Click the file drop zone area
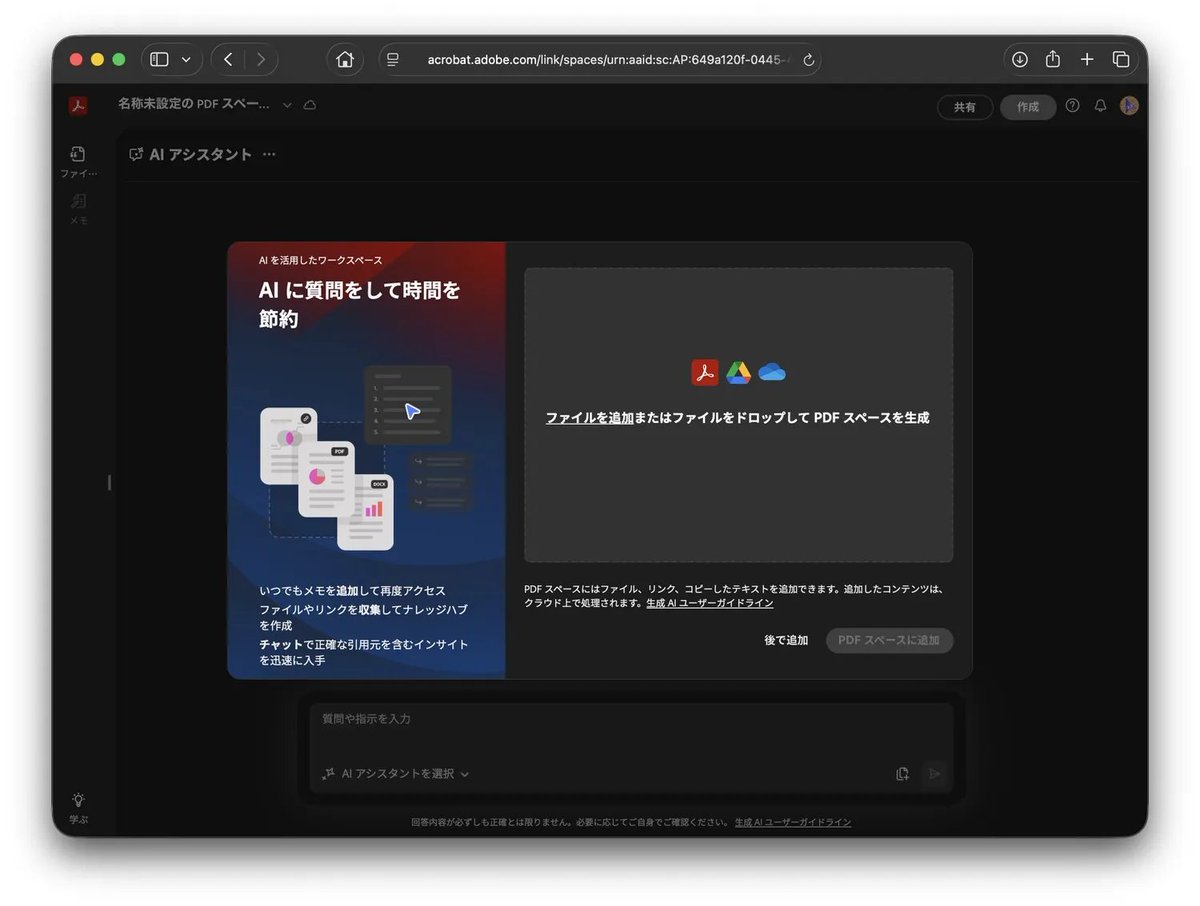The width and height of the screenshot is (1200, 906). pos(738,415)
